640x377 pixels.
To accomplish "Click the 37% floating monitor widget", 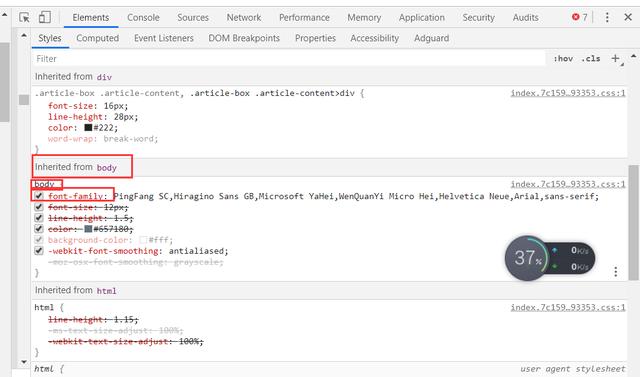I will coord(549,258).
